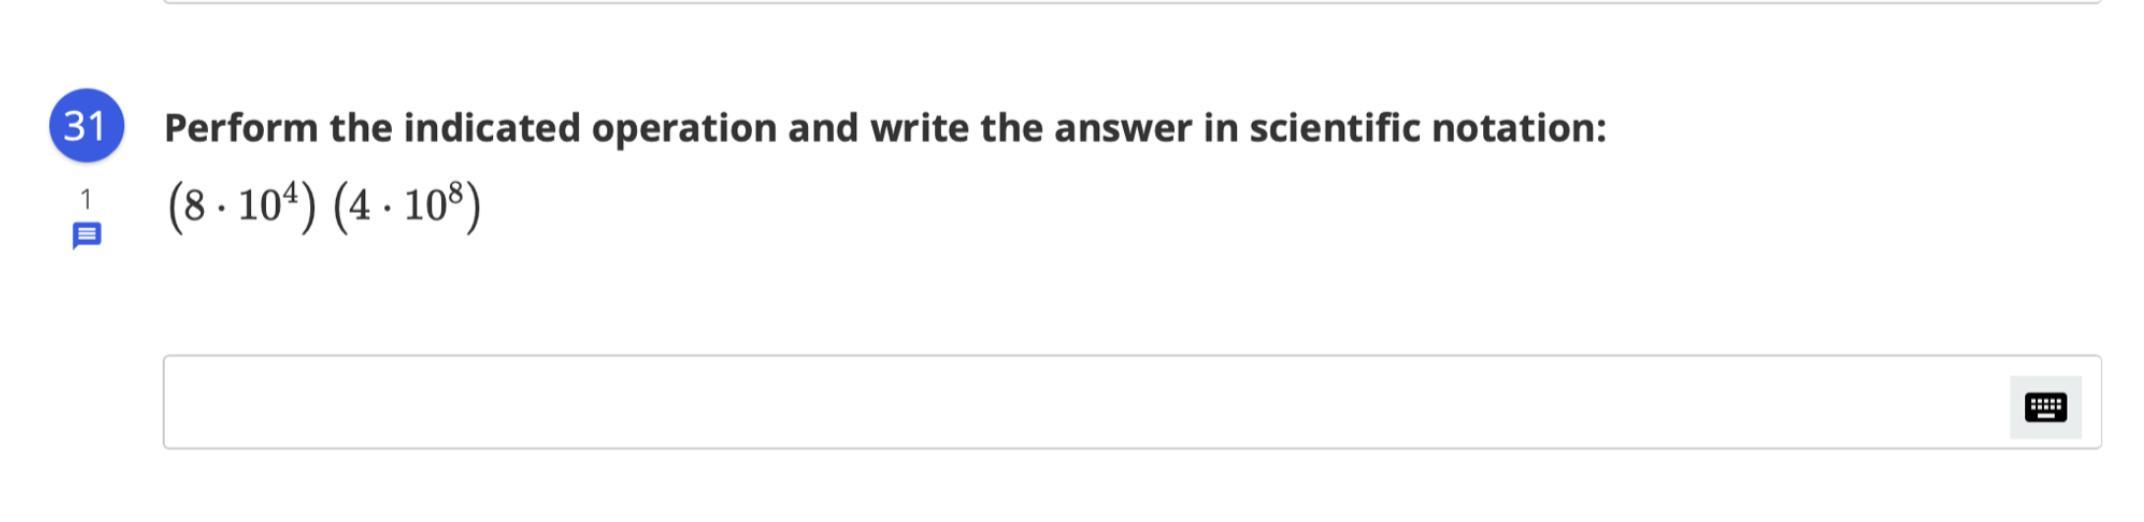Click the words "scientific notation:" in prompt
2144x522 pixels.
point(1427,128)
